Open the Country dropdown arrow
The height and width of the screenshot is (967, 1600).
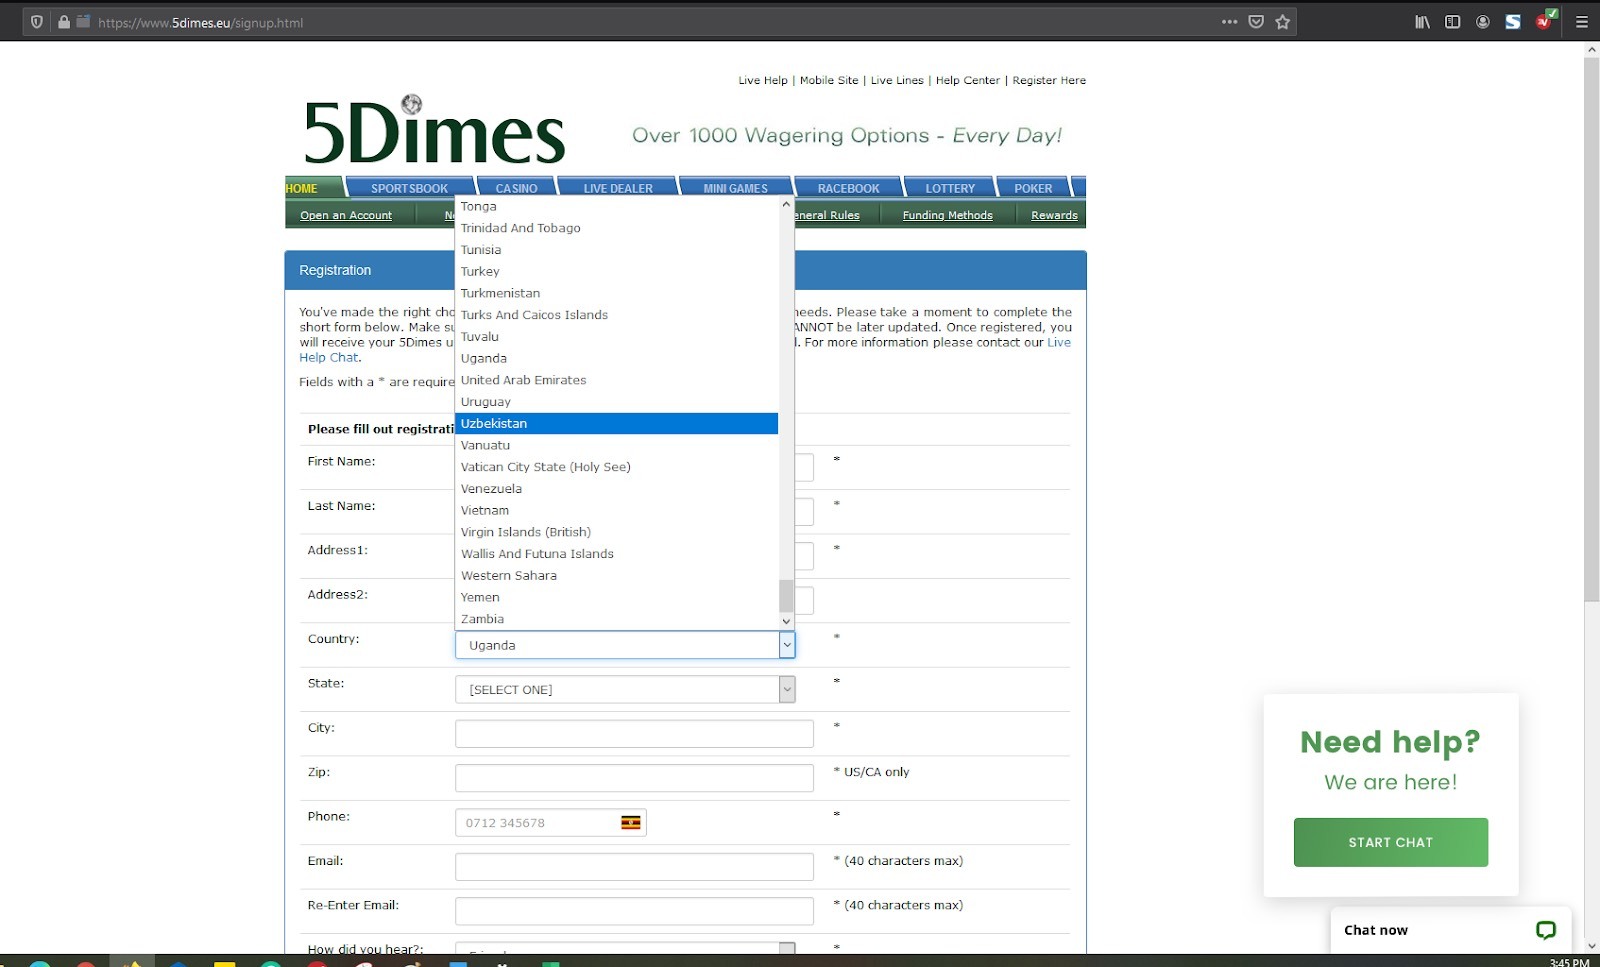coord(787,645)
